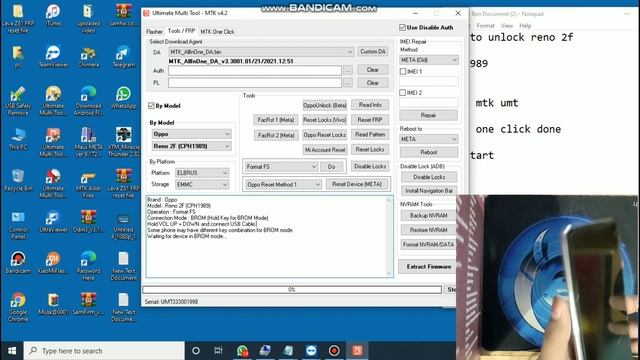Click the Reset FRP button

(370, 120)
